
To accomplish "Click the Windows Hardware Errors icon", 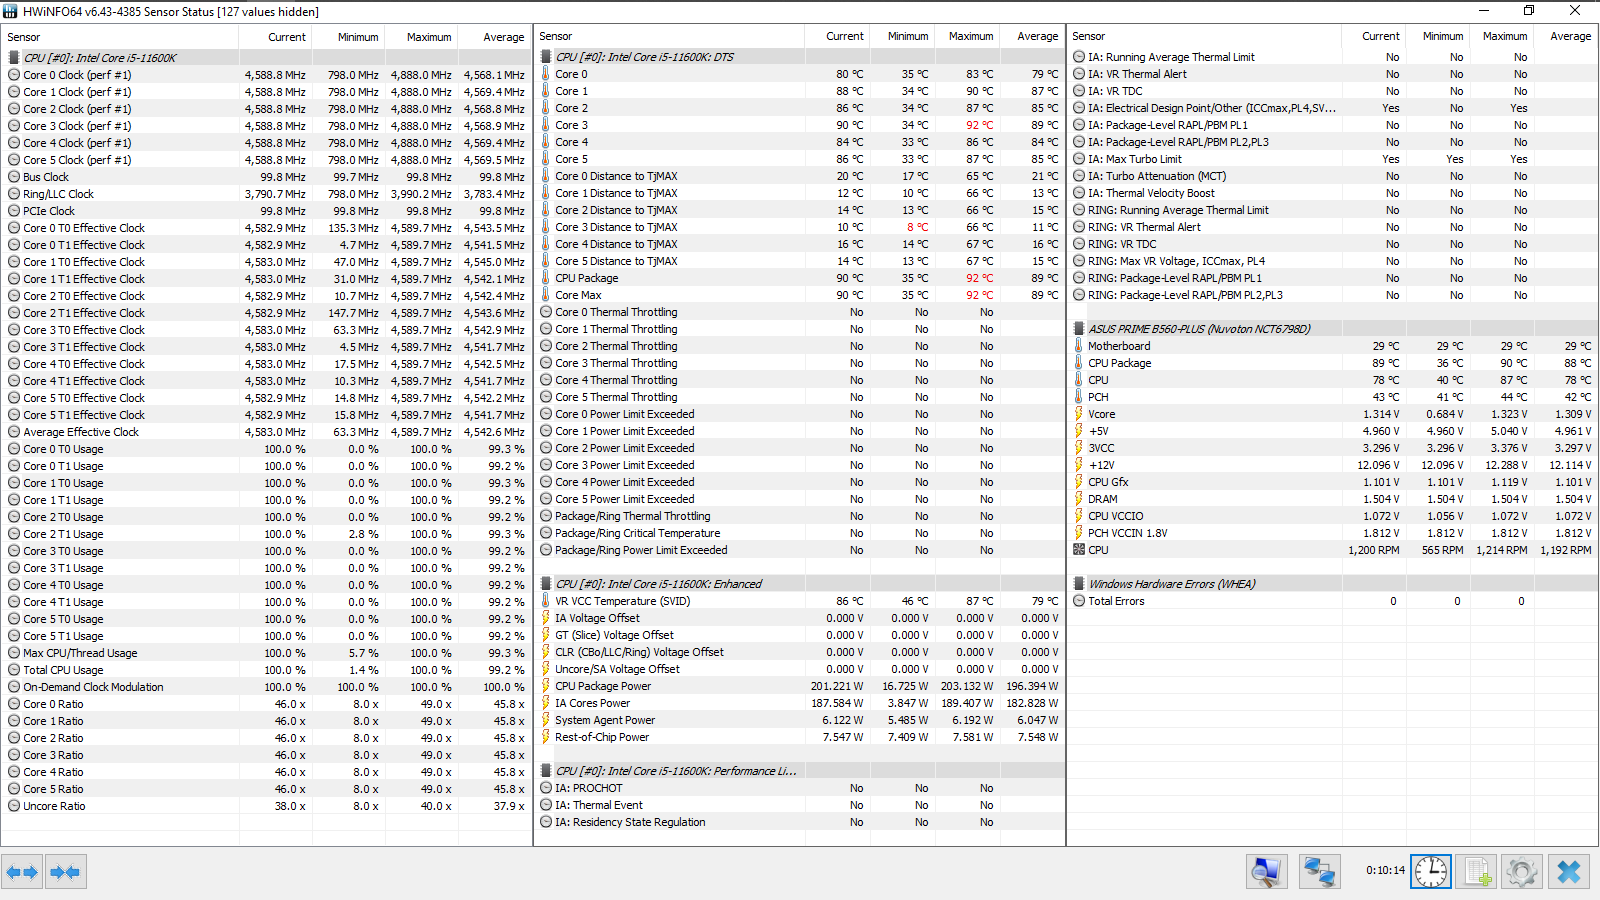I will tap(1079, 584).
